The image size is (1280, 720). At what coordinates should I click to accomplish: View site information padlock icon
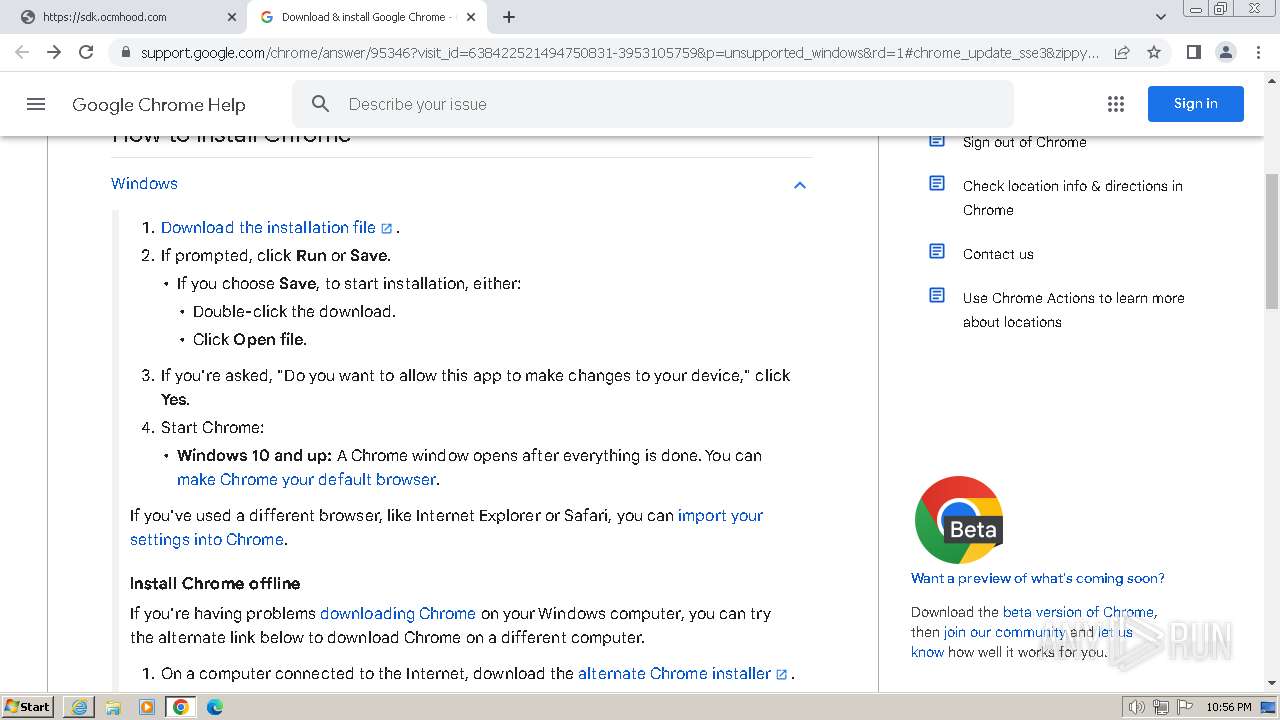[x=125, y=52]
